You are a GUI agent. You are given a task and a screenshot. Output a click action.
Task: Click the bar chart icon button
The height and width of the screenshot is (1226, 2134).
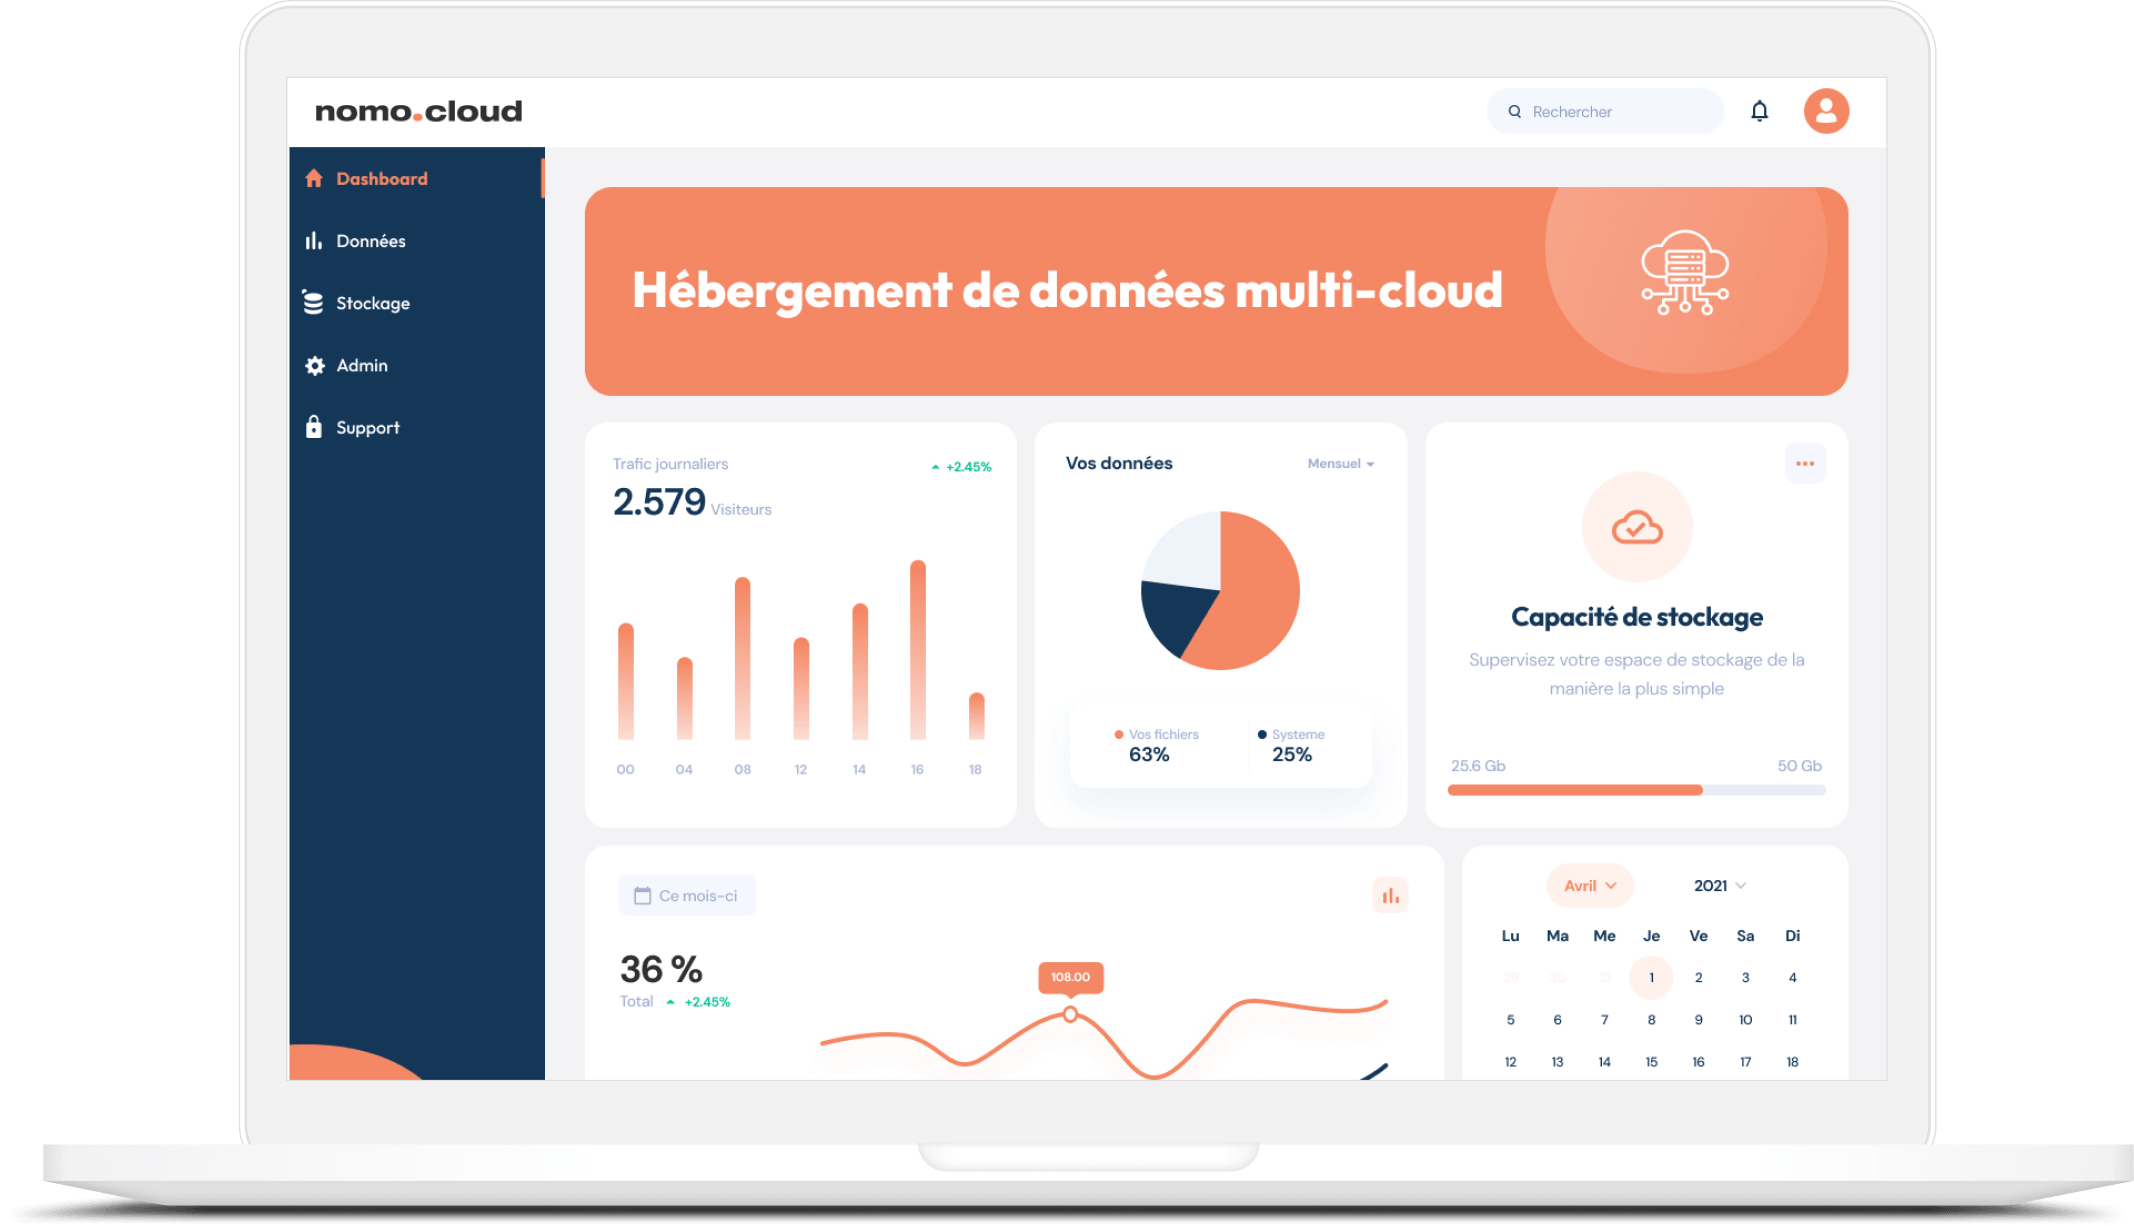tap(1390, 896)
